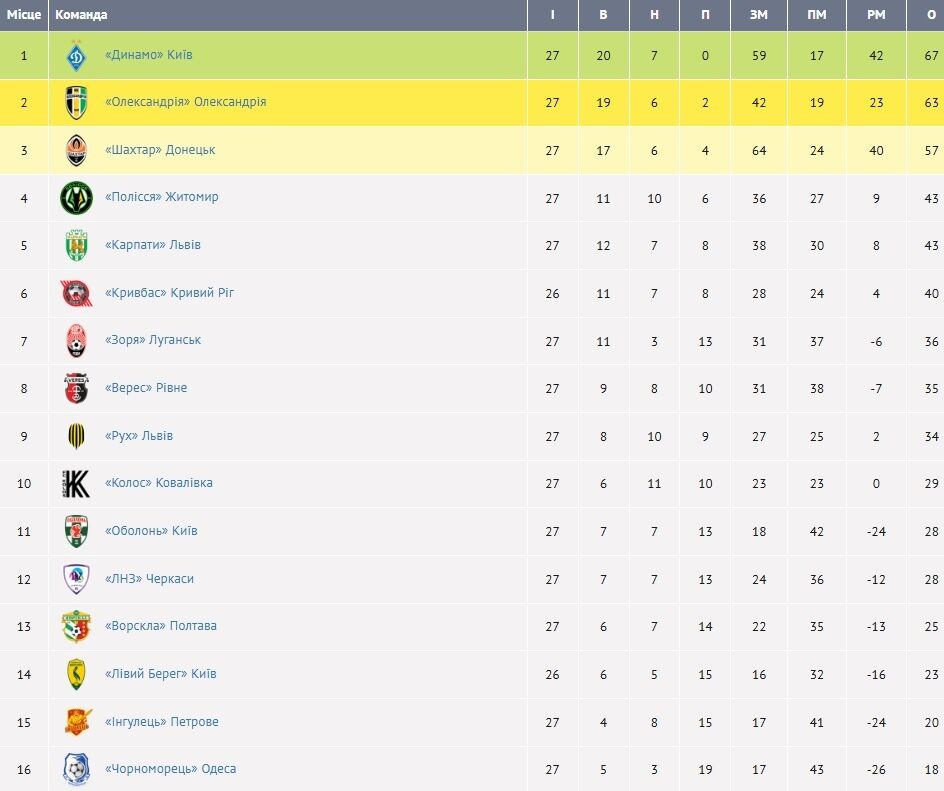Click the ЗМ goals scored header
944x791 pixels.
(759, 15)
